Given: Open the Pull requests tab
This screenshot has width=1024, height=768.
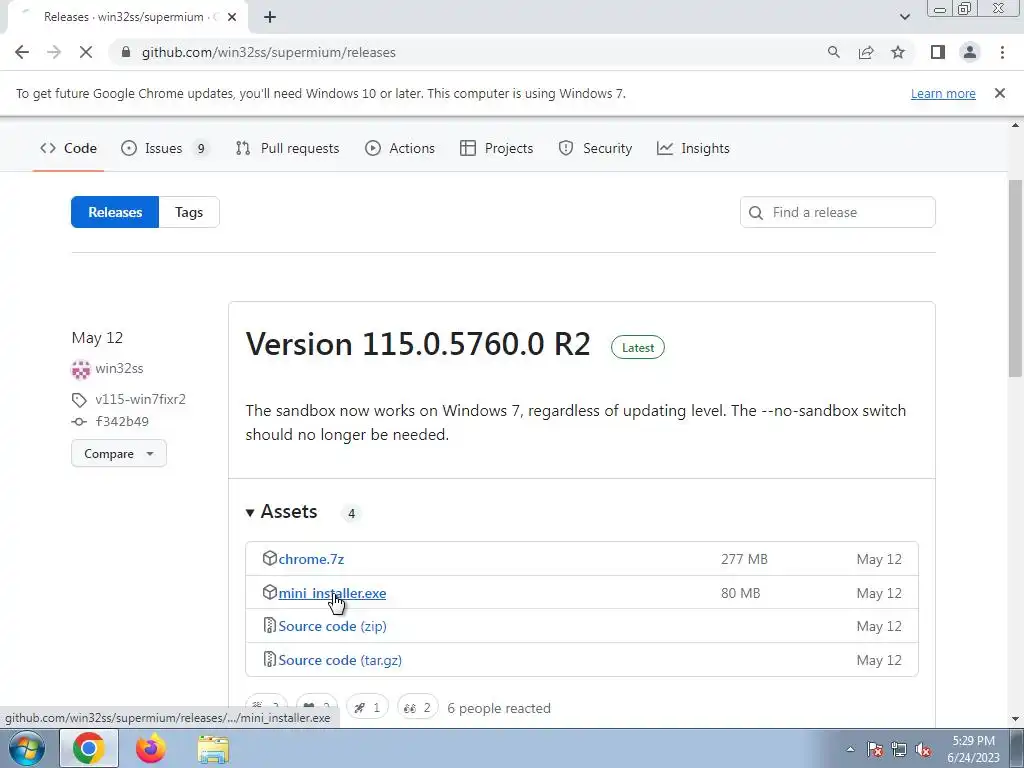Looking at the screenshot, I should [x=287, y=148].
